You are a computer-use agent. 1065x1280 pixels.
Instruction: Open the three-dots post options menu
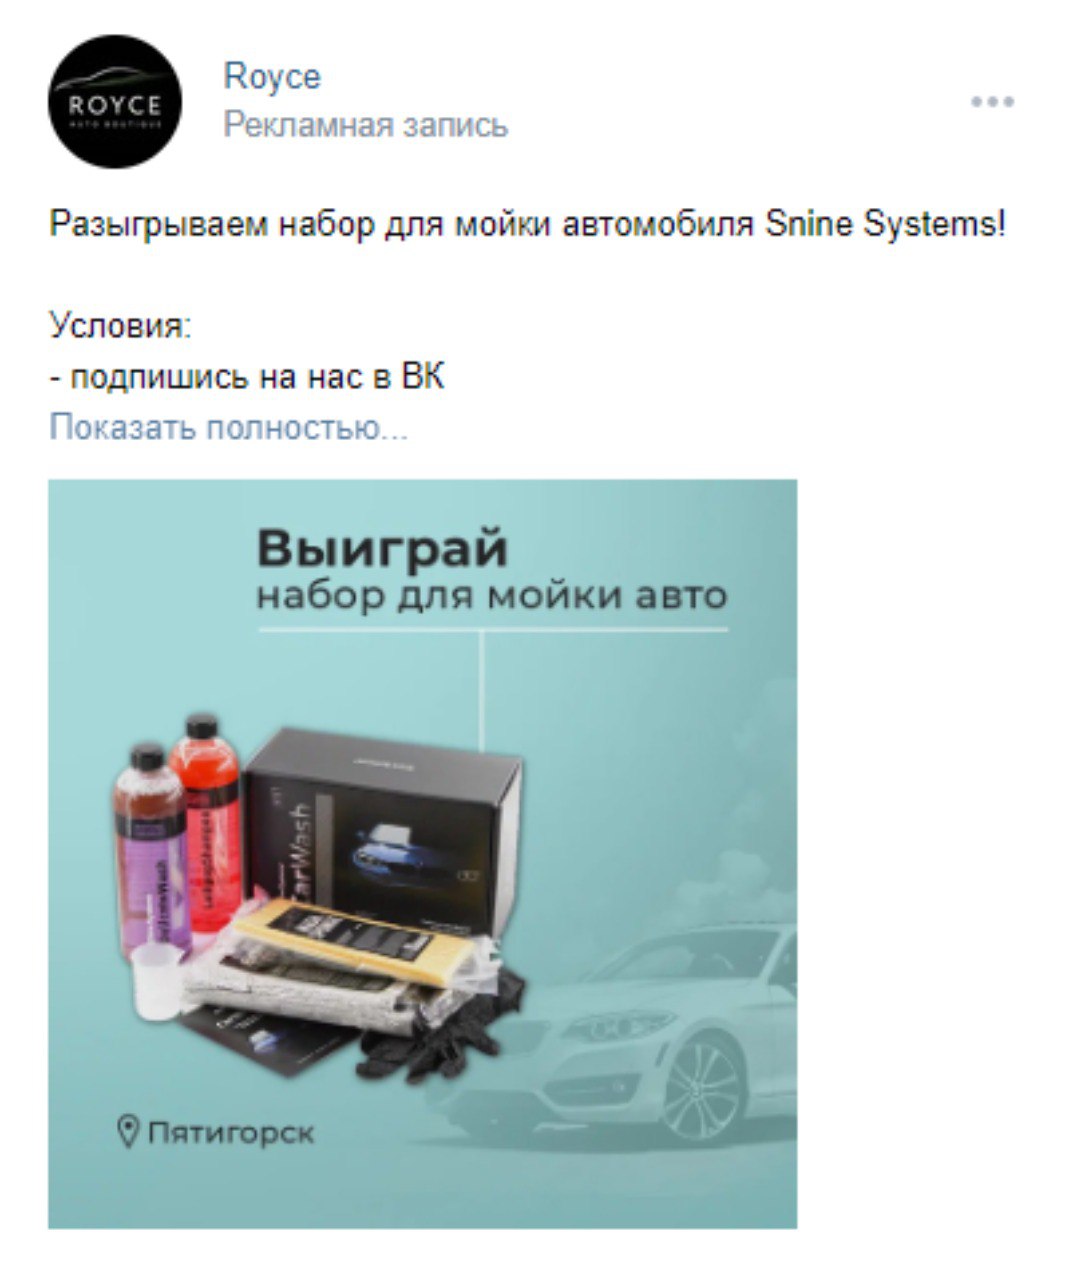click(x=992, y=101)
